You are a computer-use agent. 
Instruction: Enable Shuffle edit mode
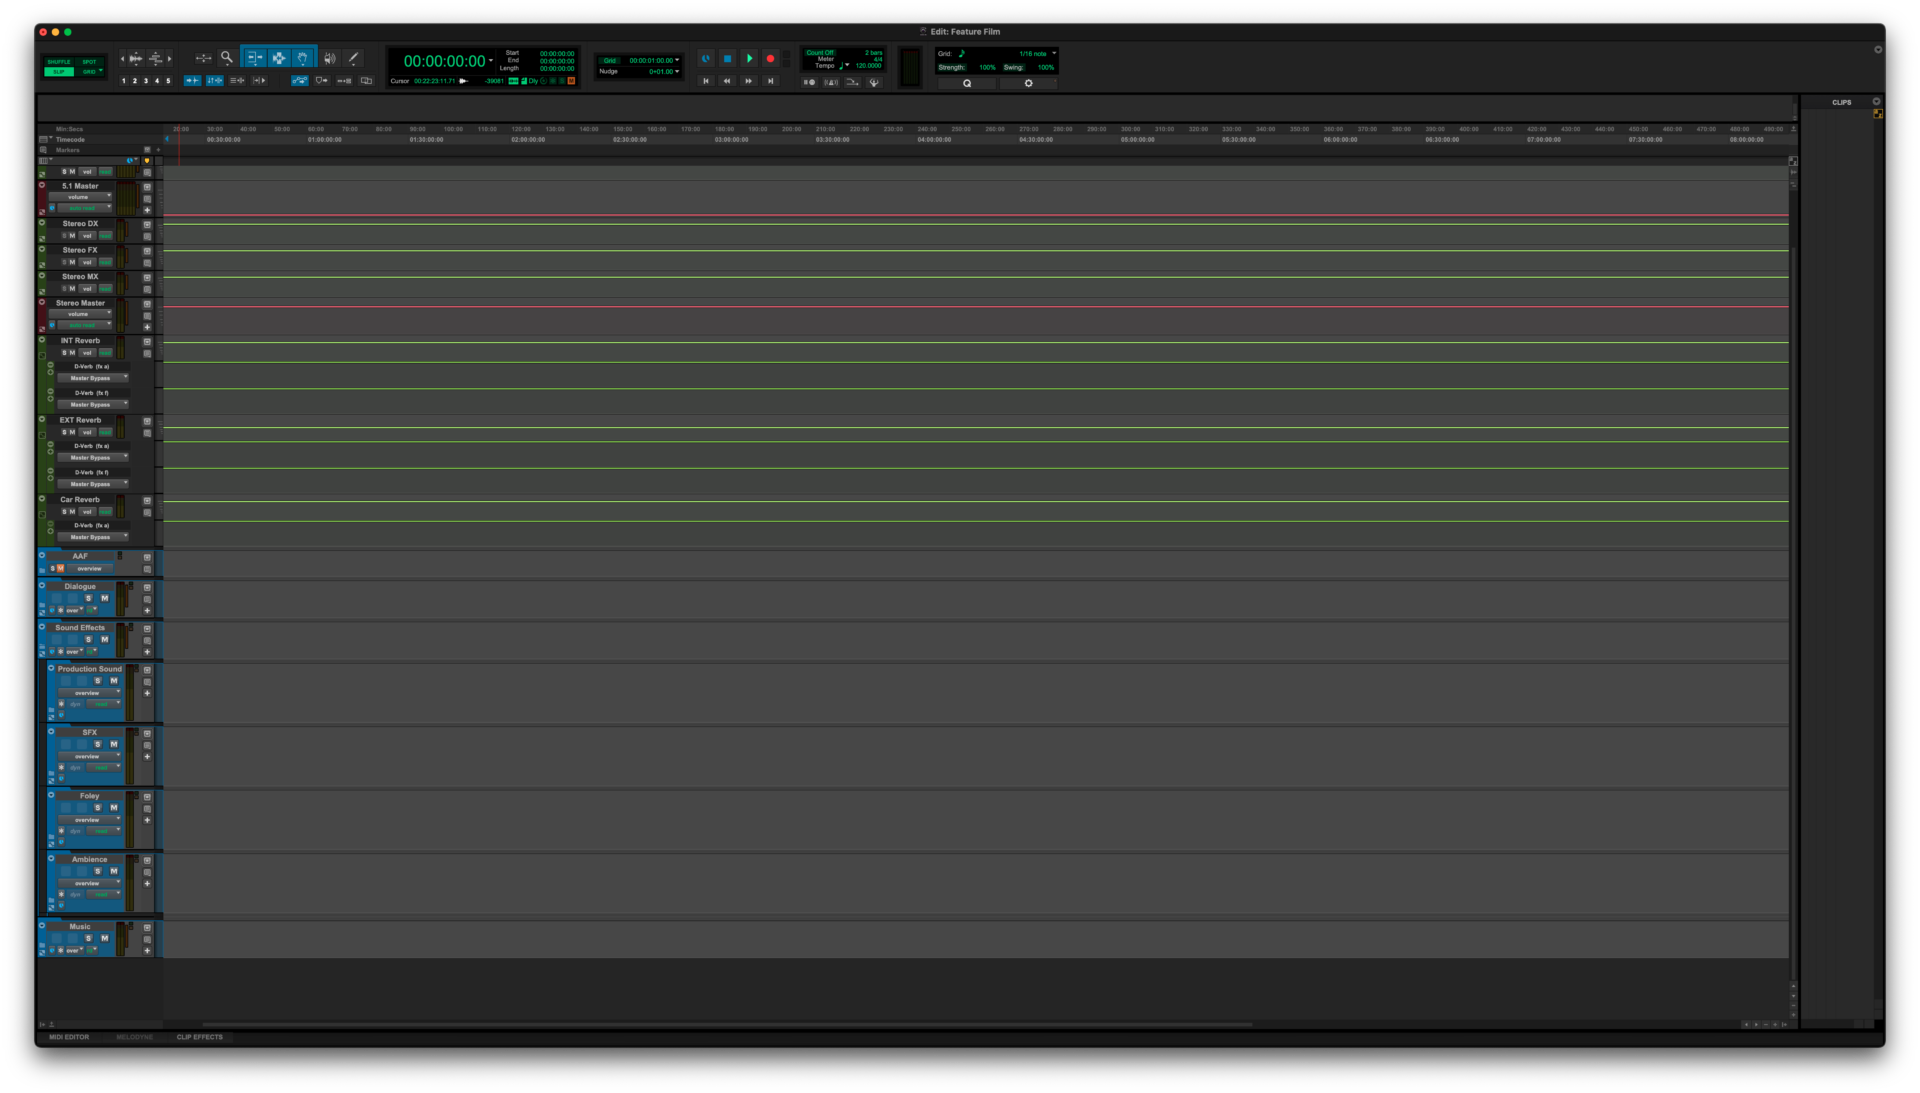click(x=59, y=62)
